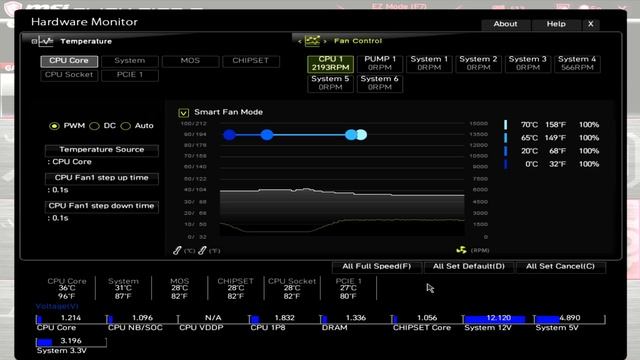Select the System 2 fan header

[478, 64]
